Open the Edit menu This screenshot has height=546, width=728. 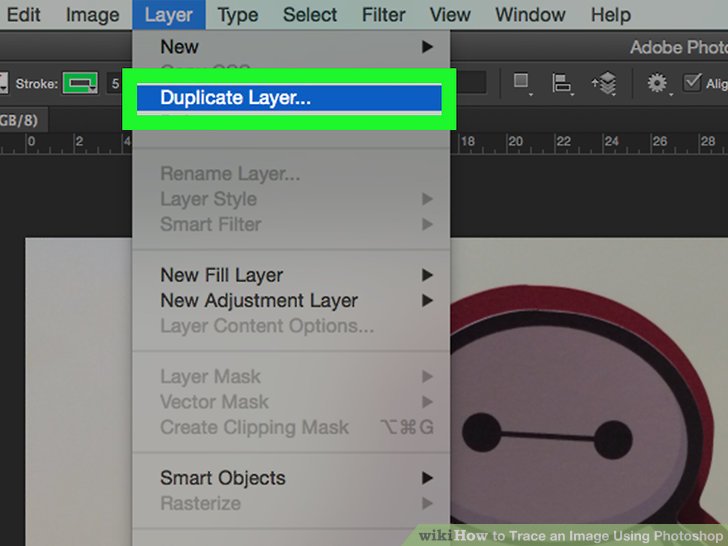[23, 15]
